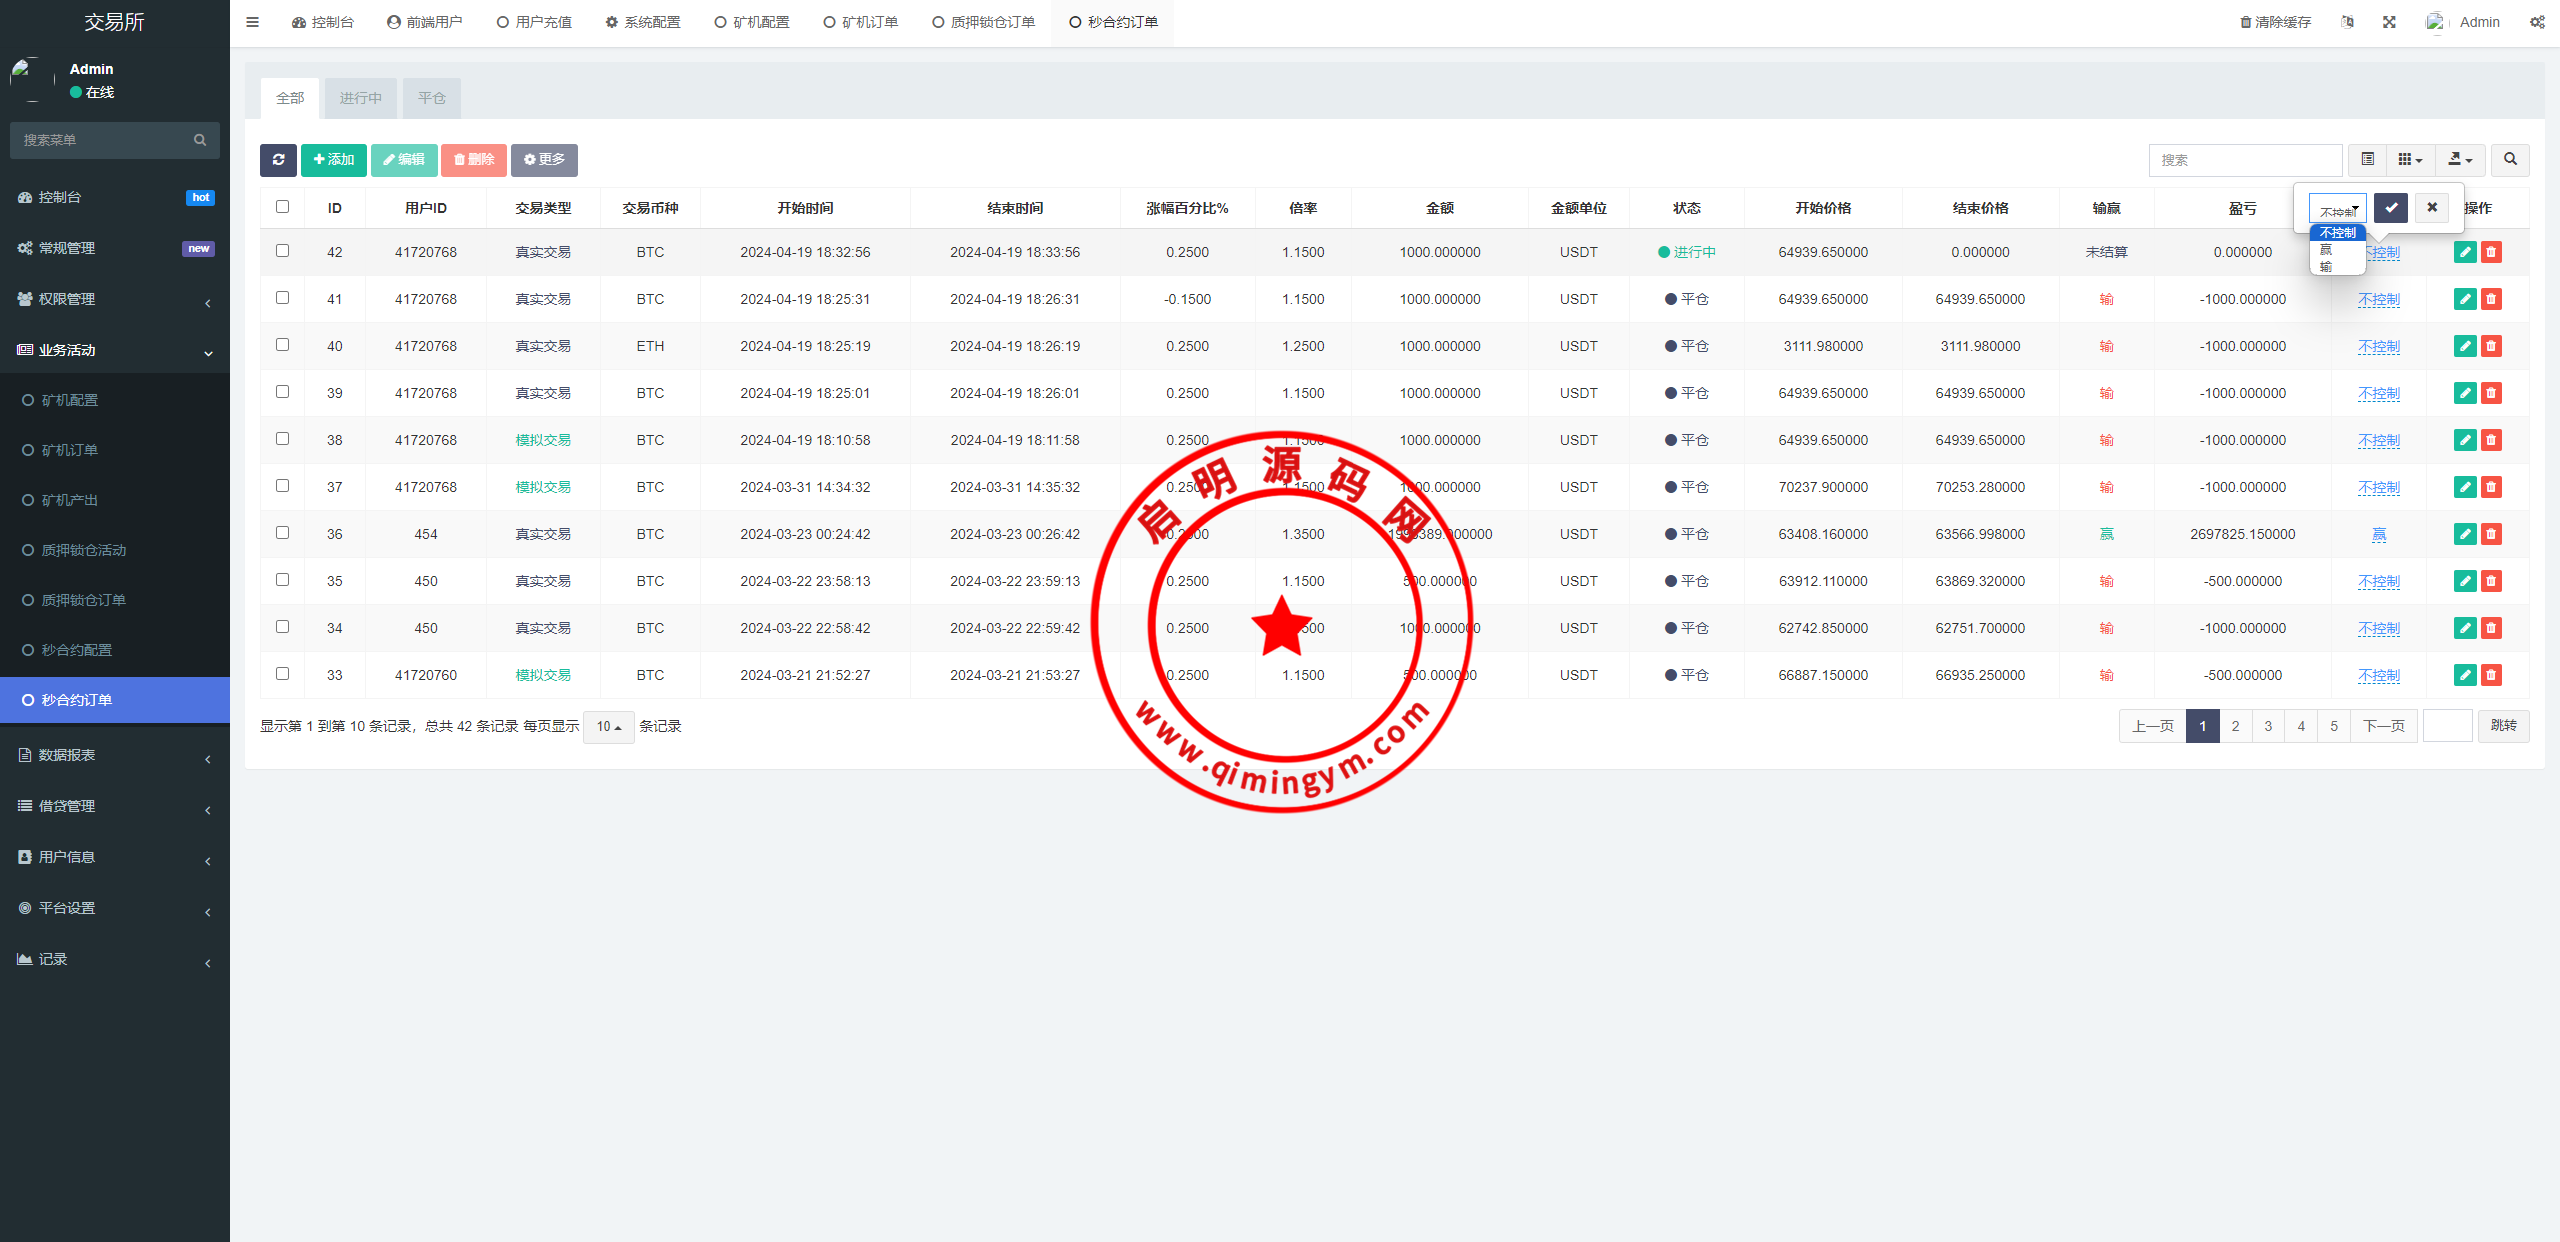Viewport: 2560px width, 1242px height.
Task: Click the table search input field
Action: (2244, 160)
